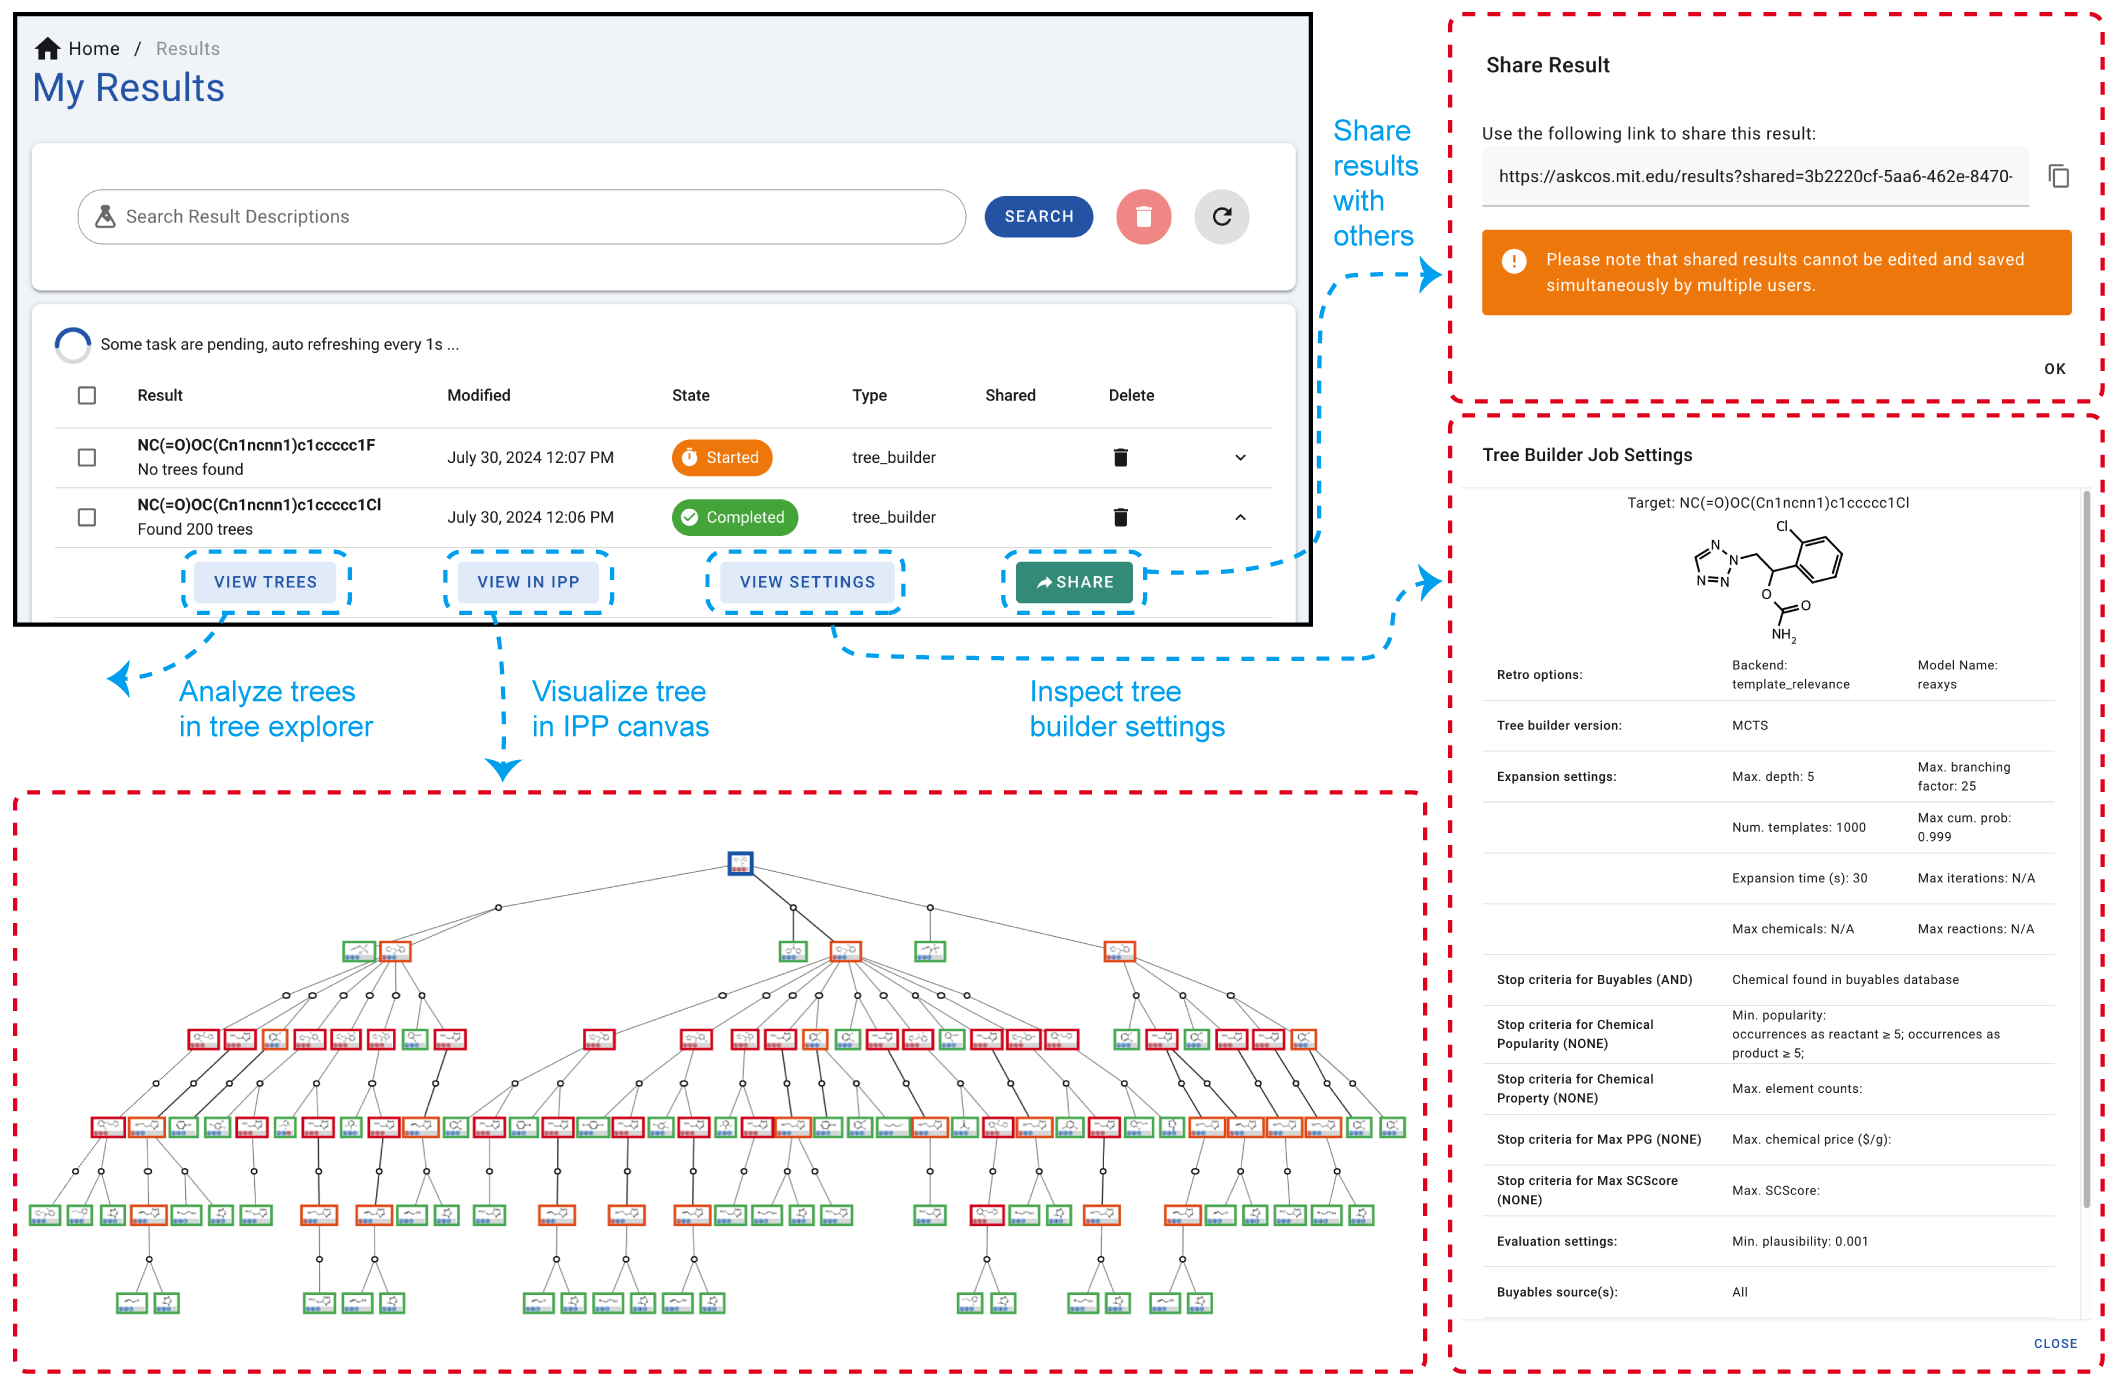Click the Modified column header
This screenshot has width=2118, height=1392.
(x=478, y=396)
